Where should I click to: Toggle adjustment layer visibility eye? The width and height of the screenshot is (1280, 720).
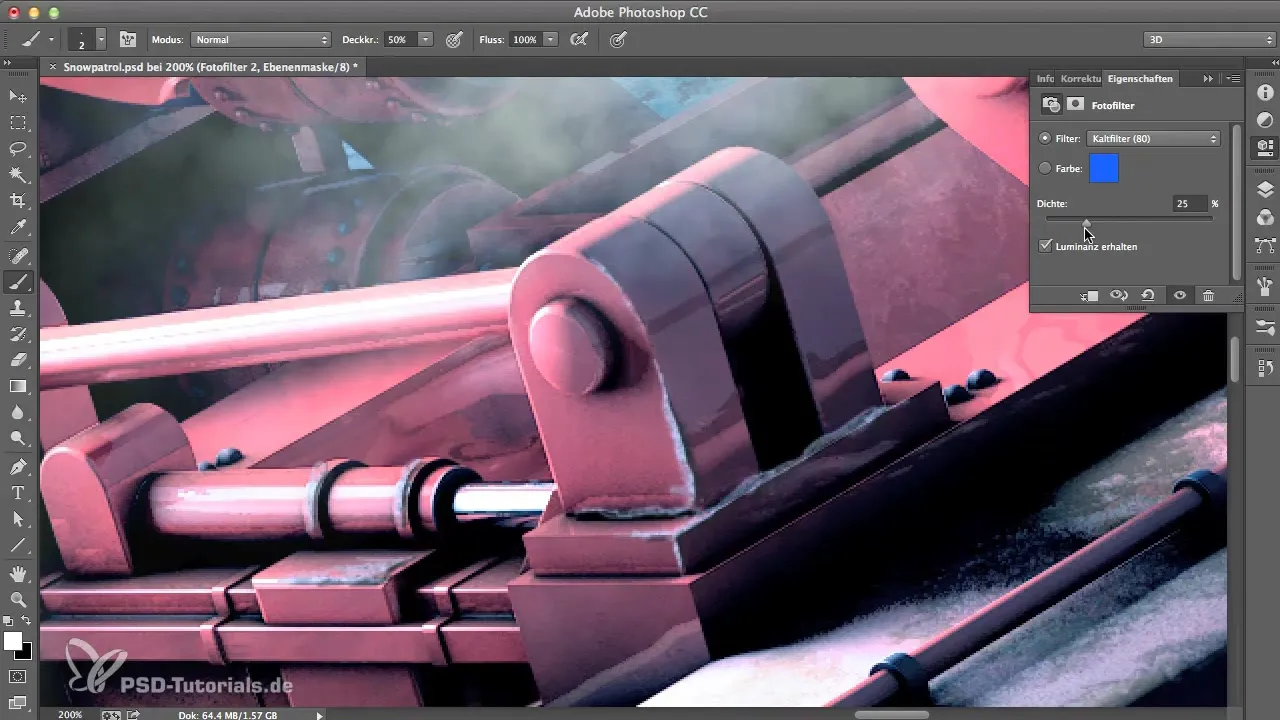point(1180,296)
